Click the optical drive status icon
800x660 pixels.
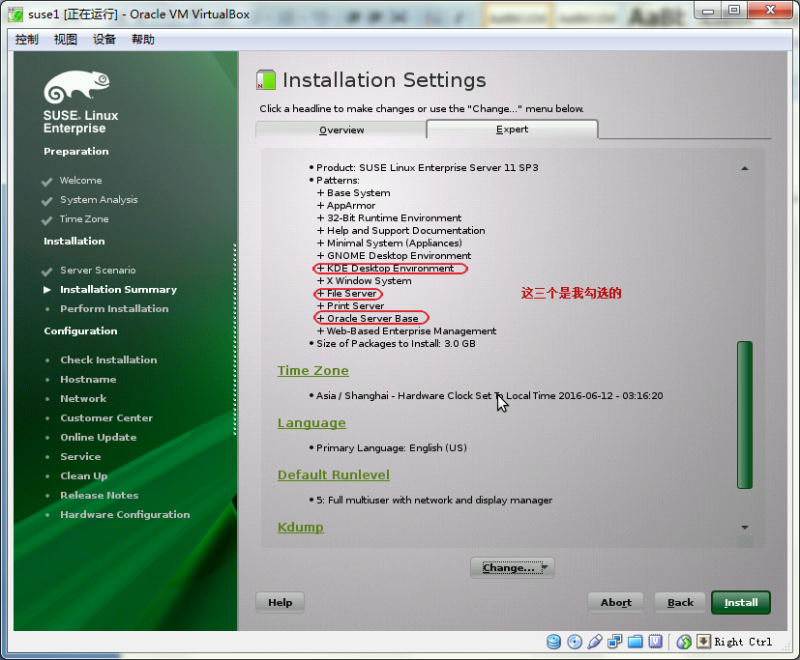[x=573, y=641]
